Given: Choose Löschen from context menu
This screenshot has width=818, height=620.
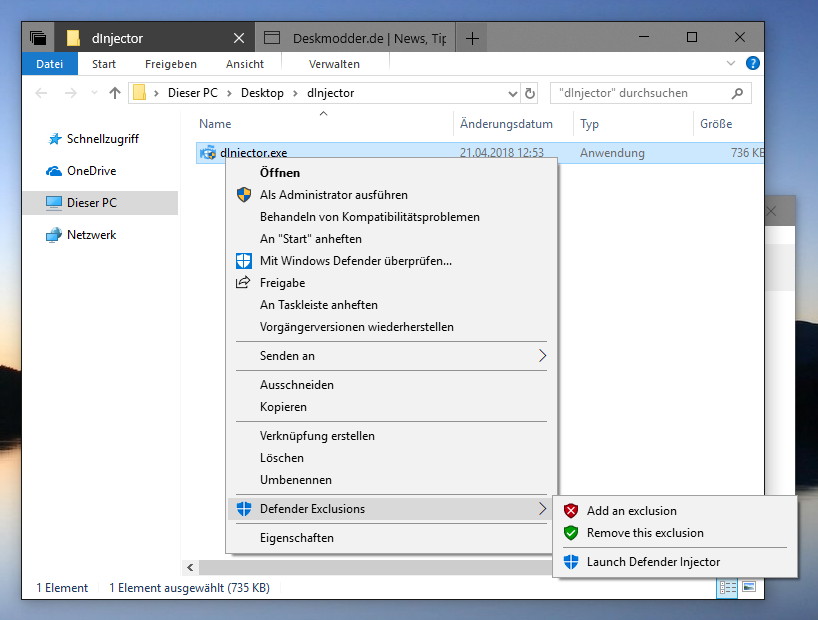Looking at the screenshot, I should [391, 458].
